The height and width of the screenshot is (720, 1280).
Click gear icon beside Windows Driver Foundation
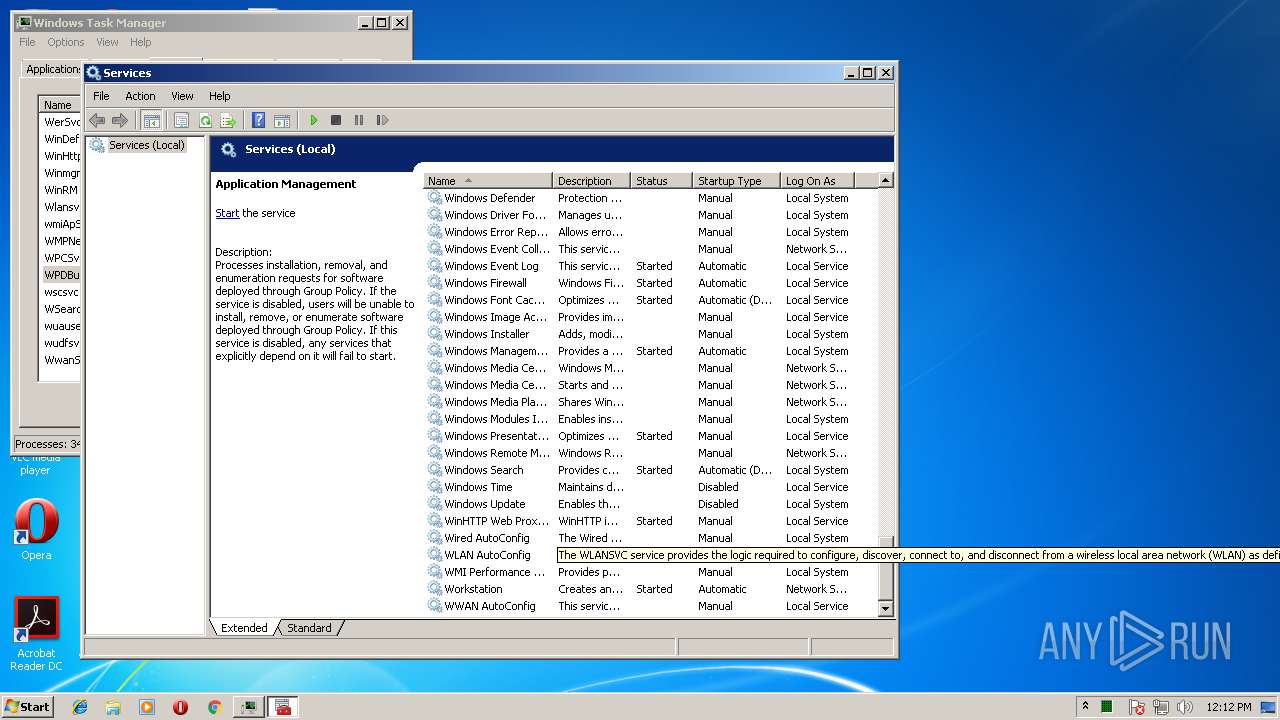[x=435, y=215]
